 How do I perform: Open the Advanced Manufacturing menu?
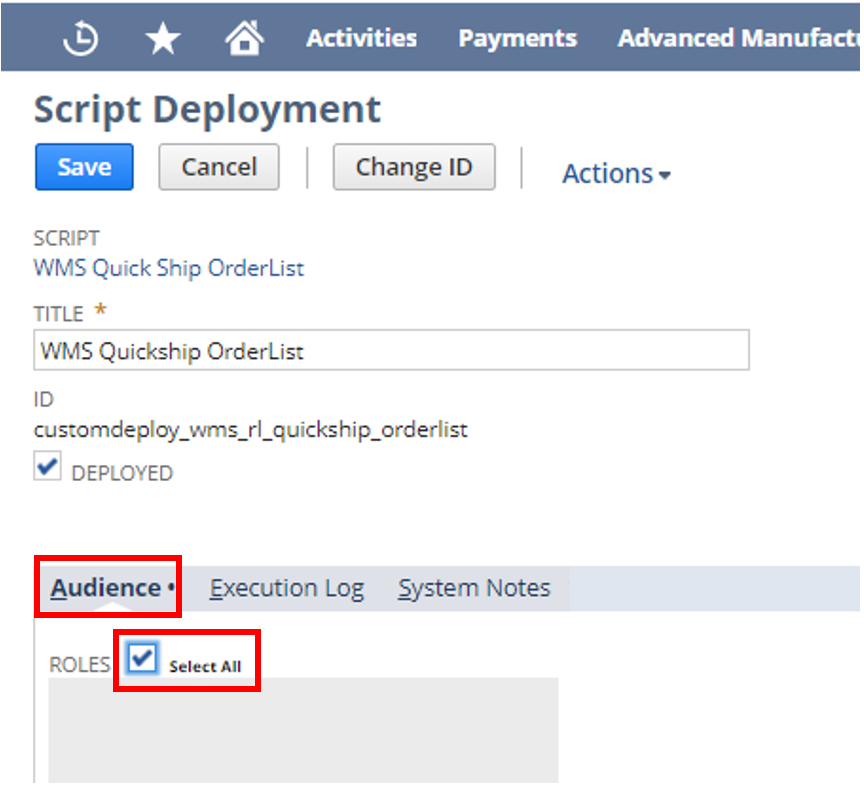[738, 39]
